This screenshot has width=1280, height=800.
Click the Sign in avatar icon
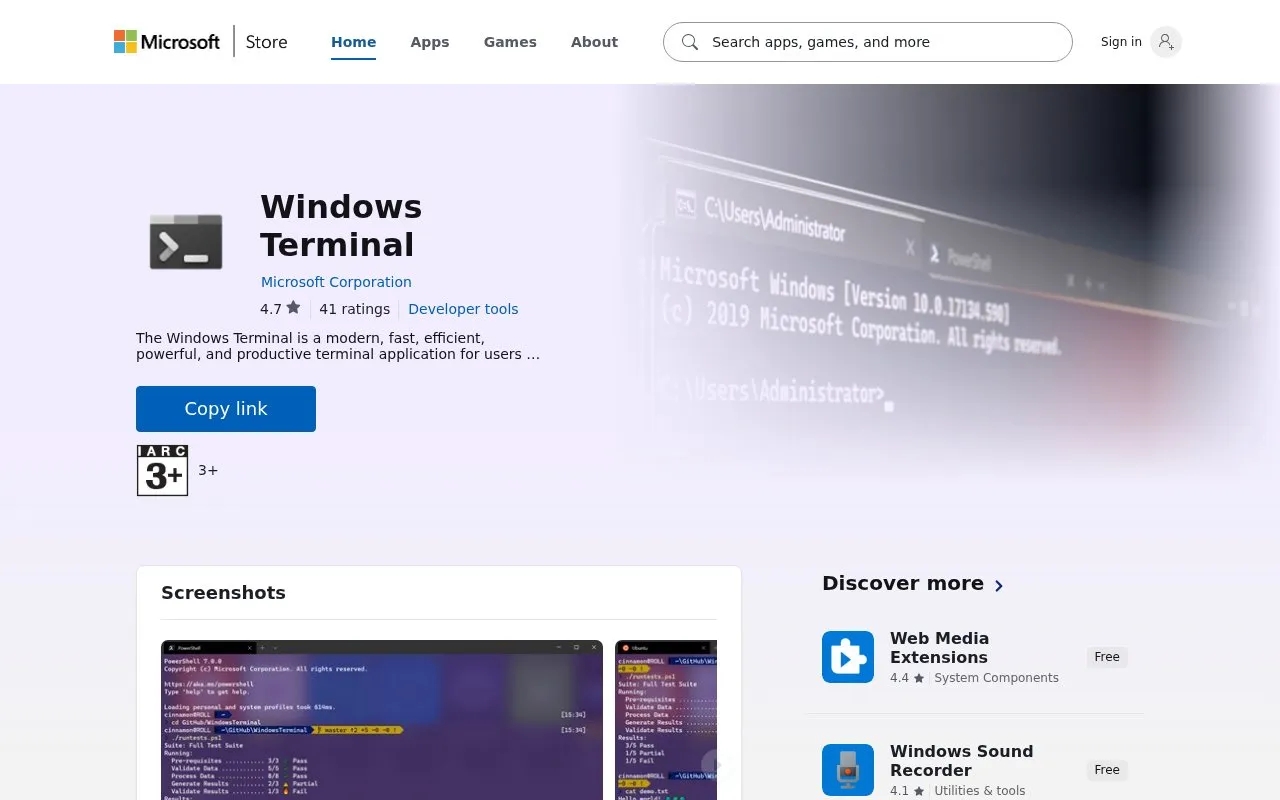coord(1166,42)
